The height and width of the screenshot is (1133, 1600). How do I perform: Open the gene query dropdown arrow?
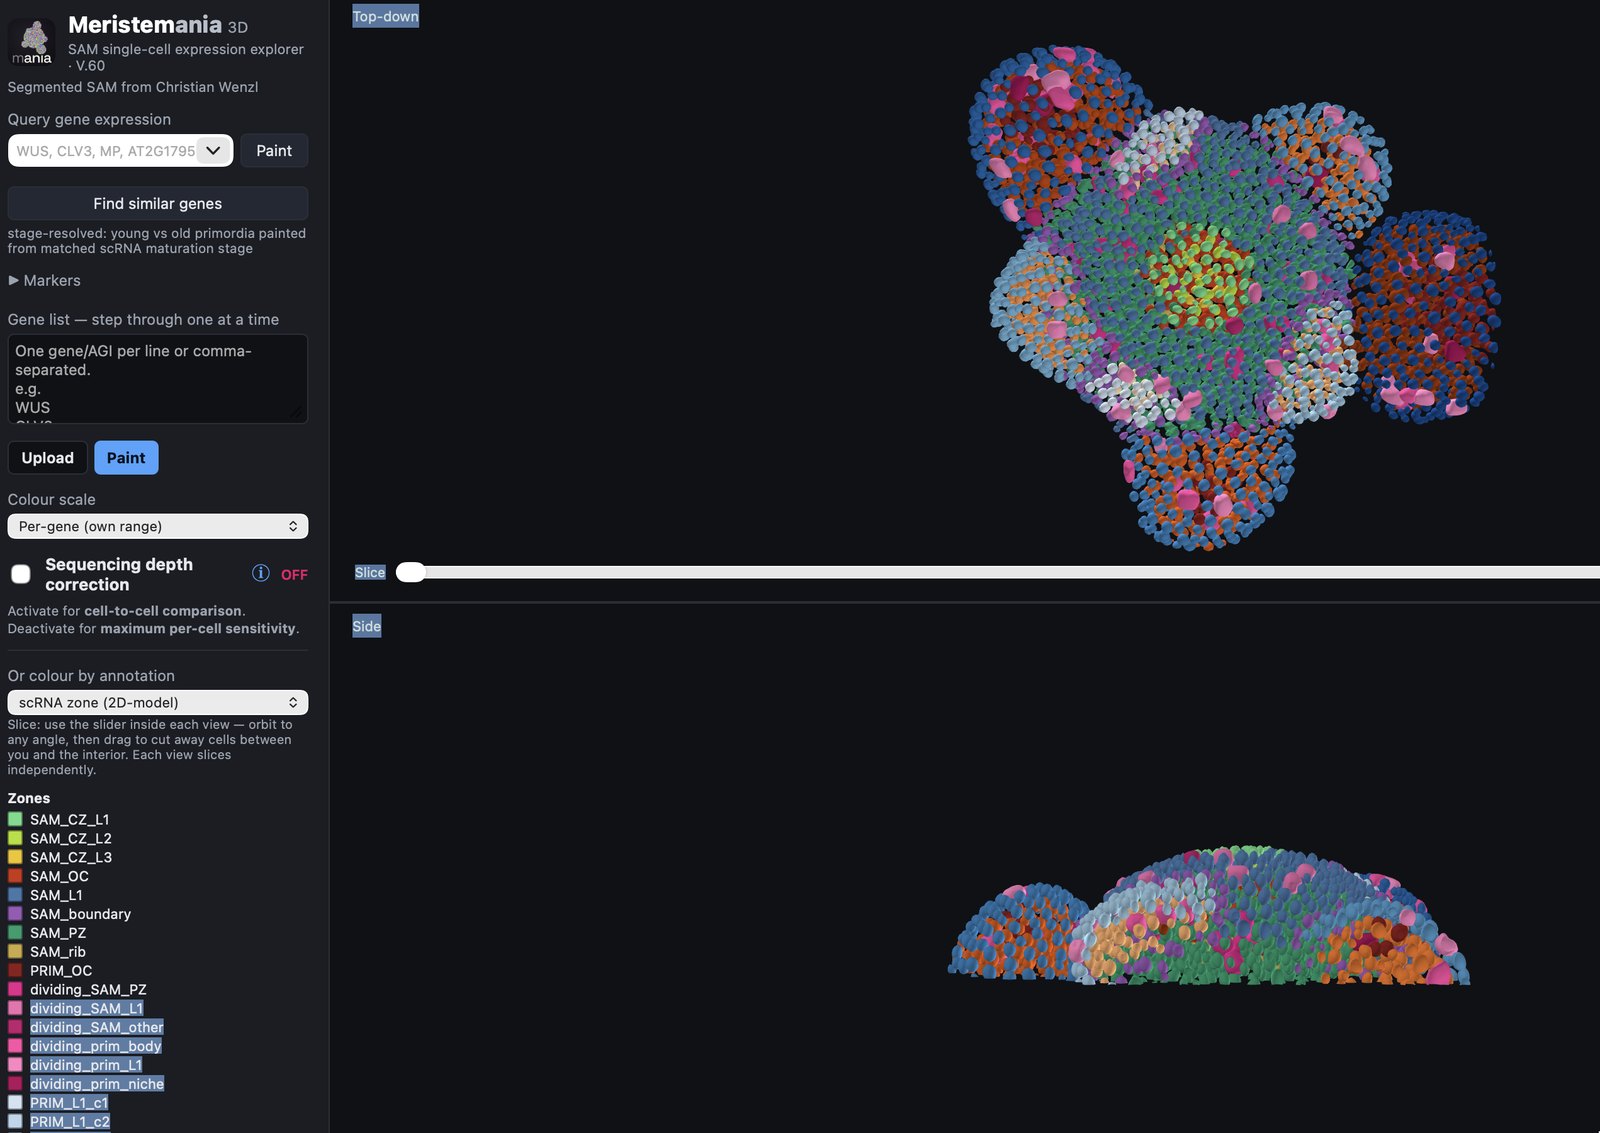point(213,151)
